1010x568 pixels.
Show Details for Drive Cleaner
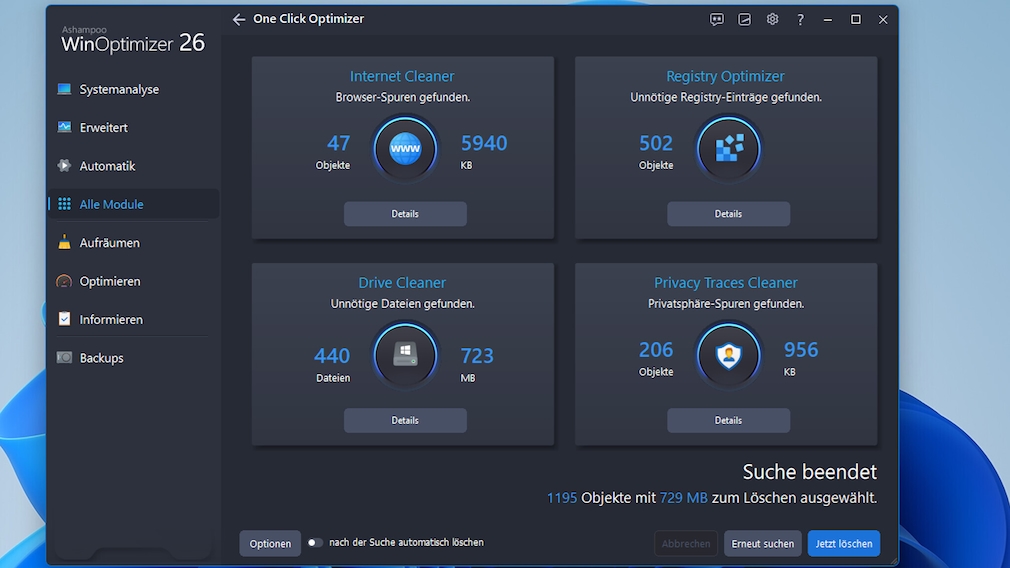pyautogui.click(x=405, y=421)
